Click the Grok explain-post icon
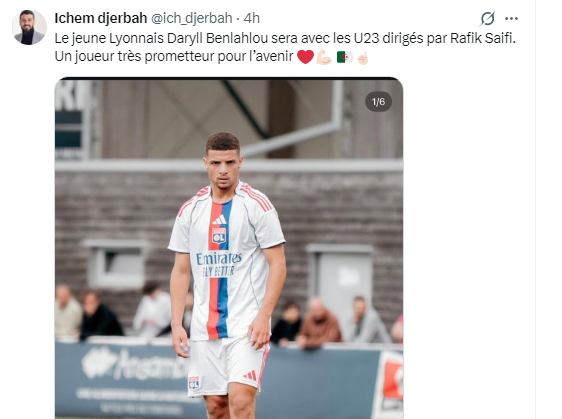The height and width of the screenshot is (419, 562). point(487,18)
